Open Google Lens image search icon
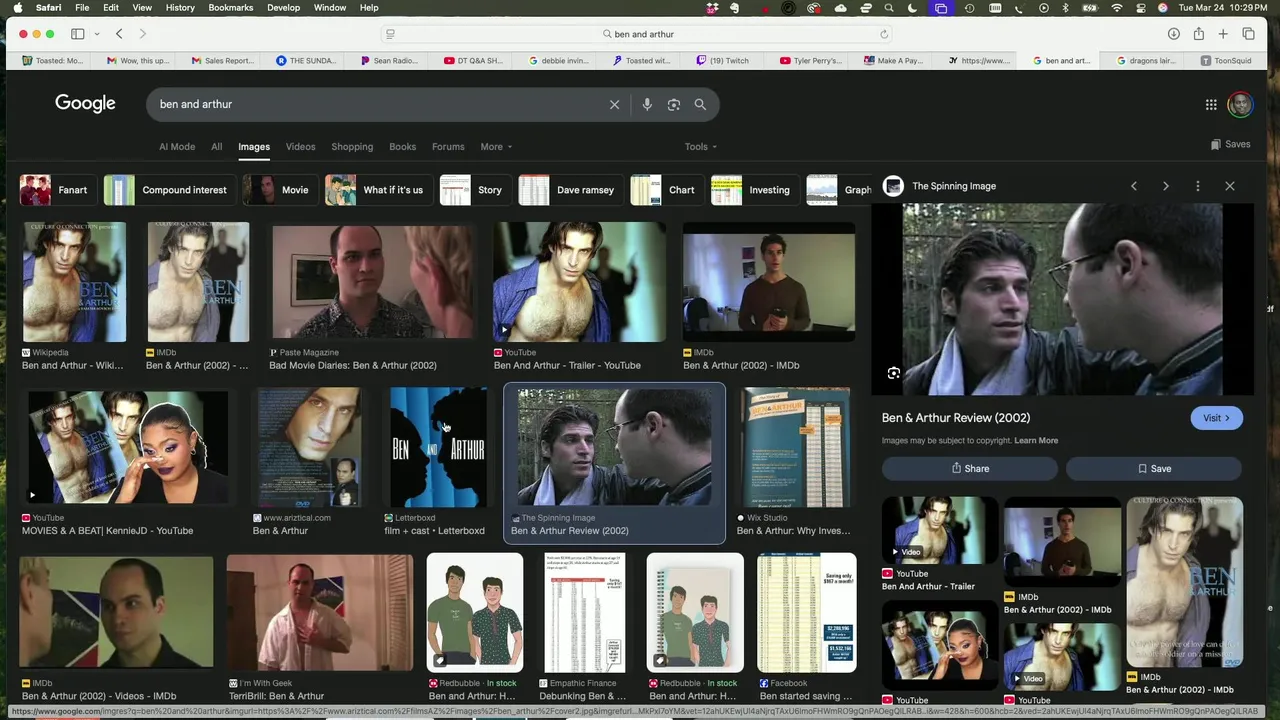 674,104
